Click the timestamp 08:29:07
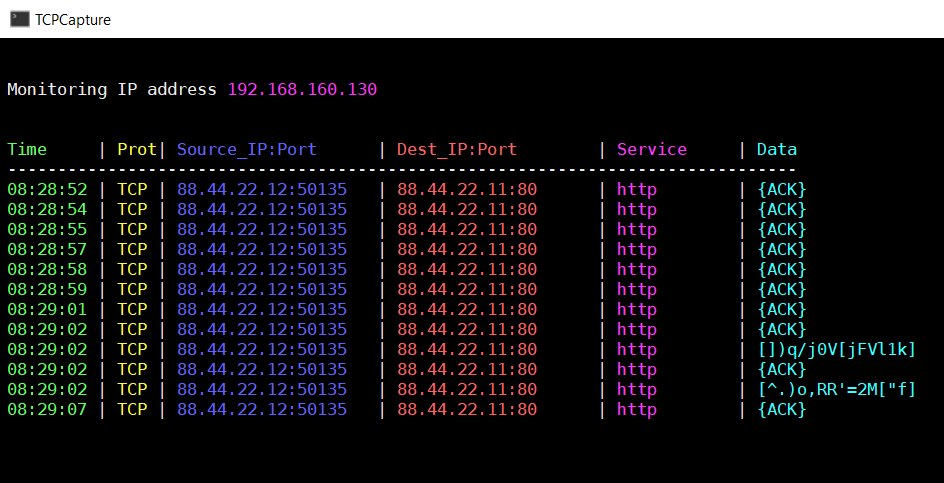Image resolution: width=944 pixels, height=483 pixels. (x=47, y=410)
